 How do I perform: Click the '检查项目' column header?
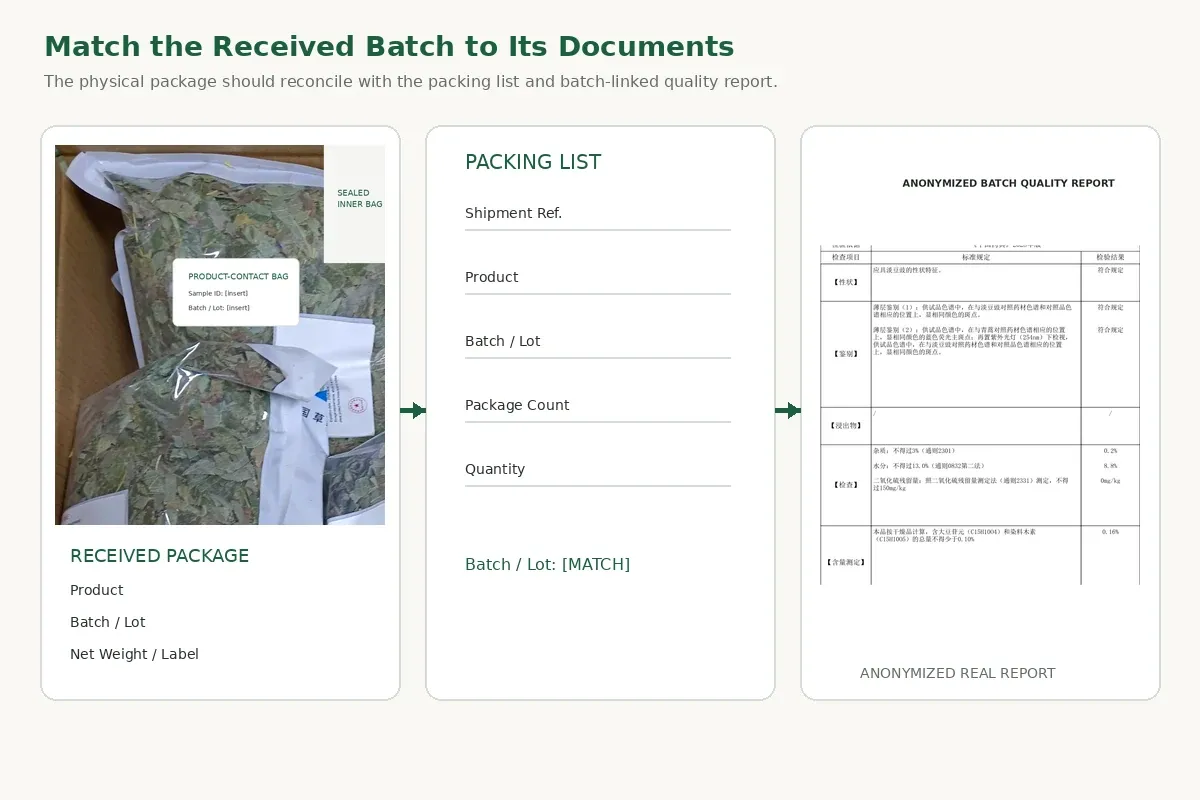(846, 257)
